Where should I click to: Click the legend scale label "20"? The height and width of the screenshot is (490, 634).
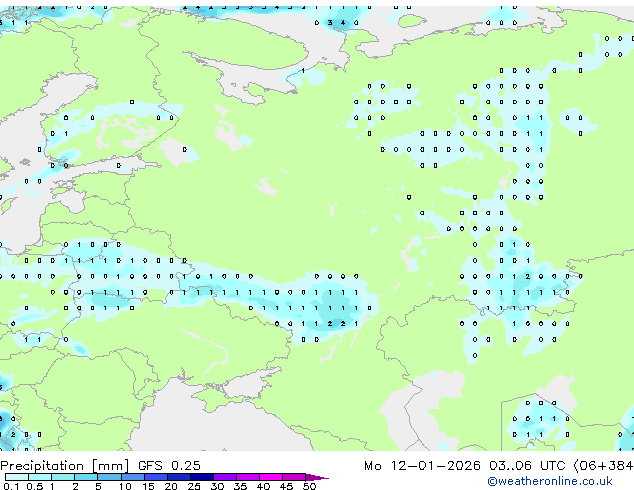click(171, 486)
